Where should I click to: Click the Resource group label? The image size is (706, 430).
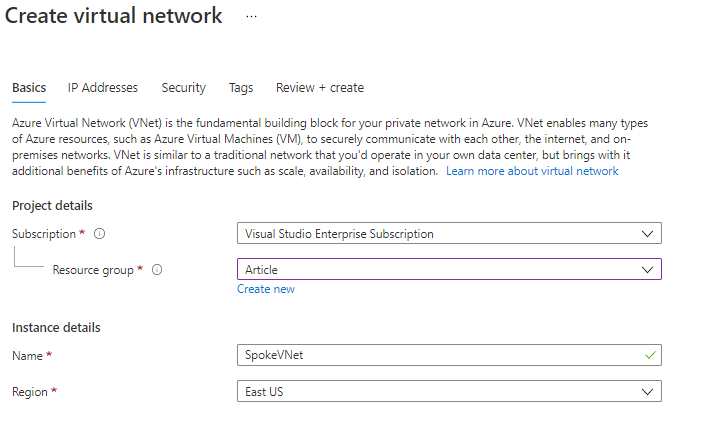click(x=94, y=270)
